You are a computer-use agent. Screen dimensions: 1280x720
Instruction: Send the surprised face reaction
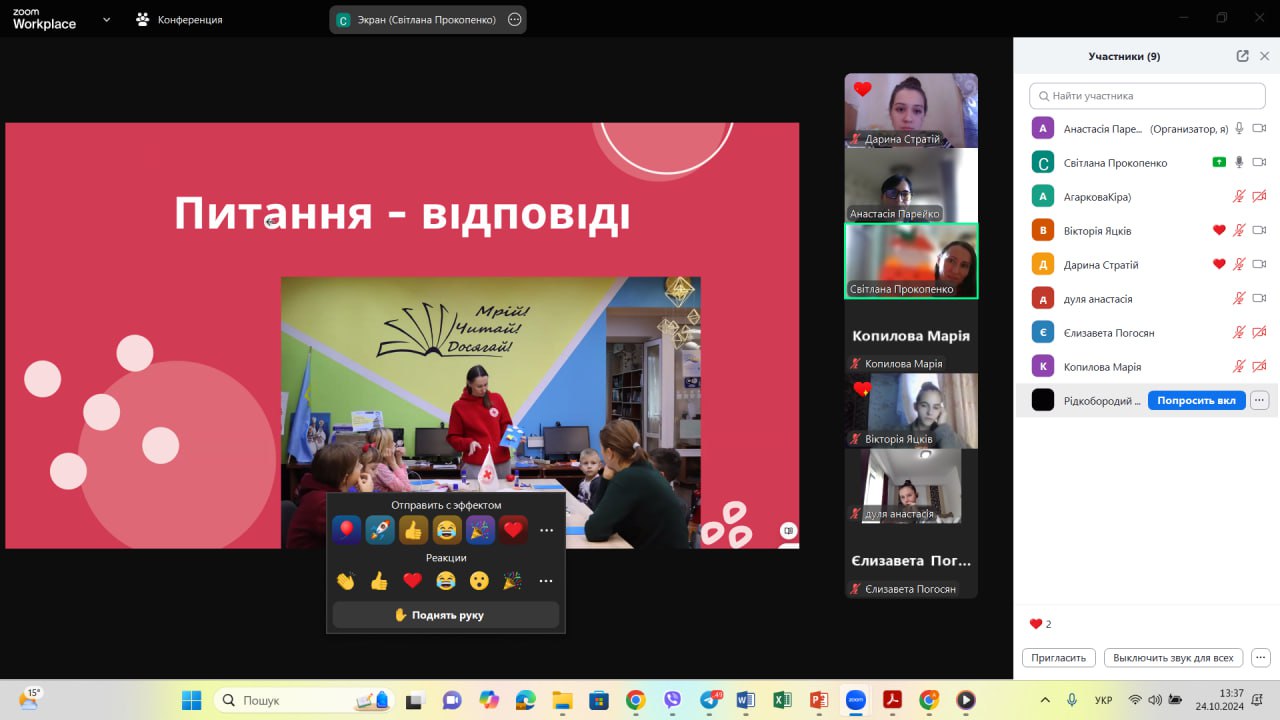(479, 581)
